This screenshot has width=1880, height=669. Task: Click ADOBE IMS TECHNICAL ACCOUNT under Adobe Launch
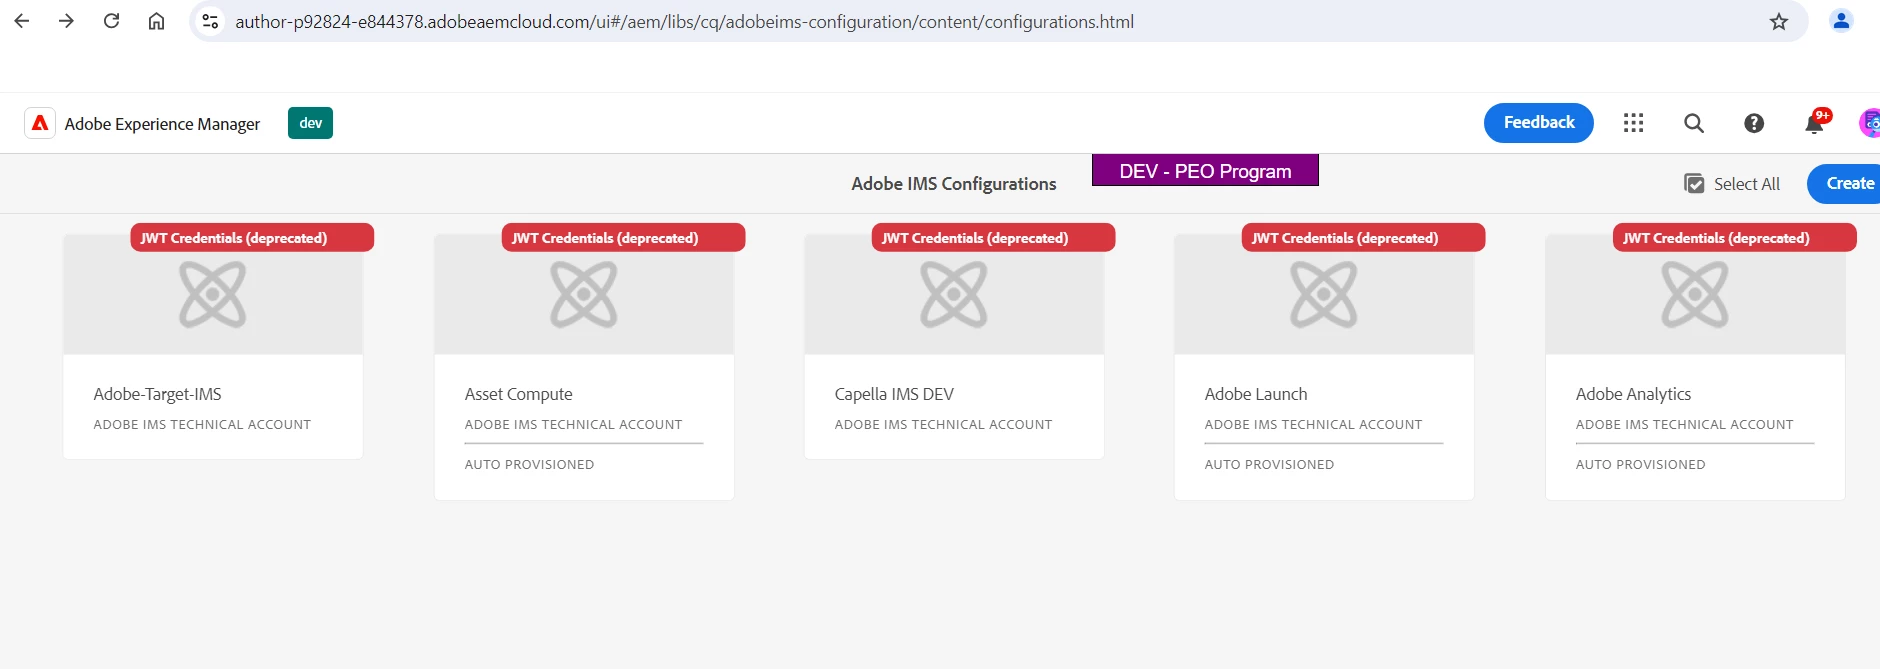pyautogui.click(x=1314, y=425)
